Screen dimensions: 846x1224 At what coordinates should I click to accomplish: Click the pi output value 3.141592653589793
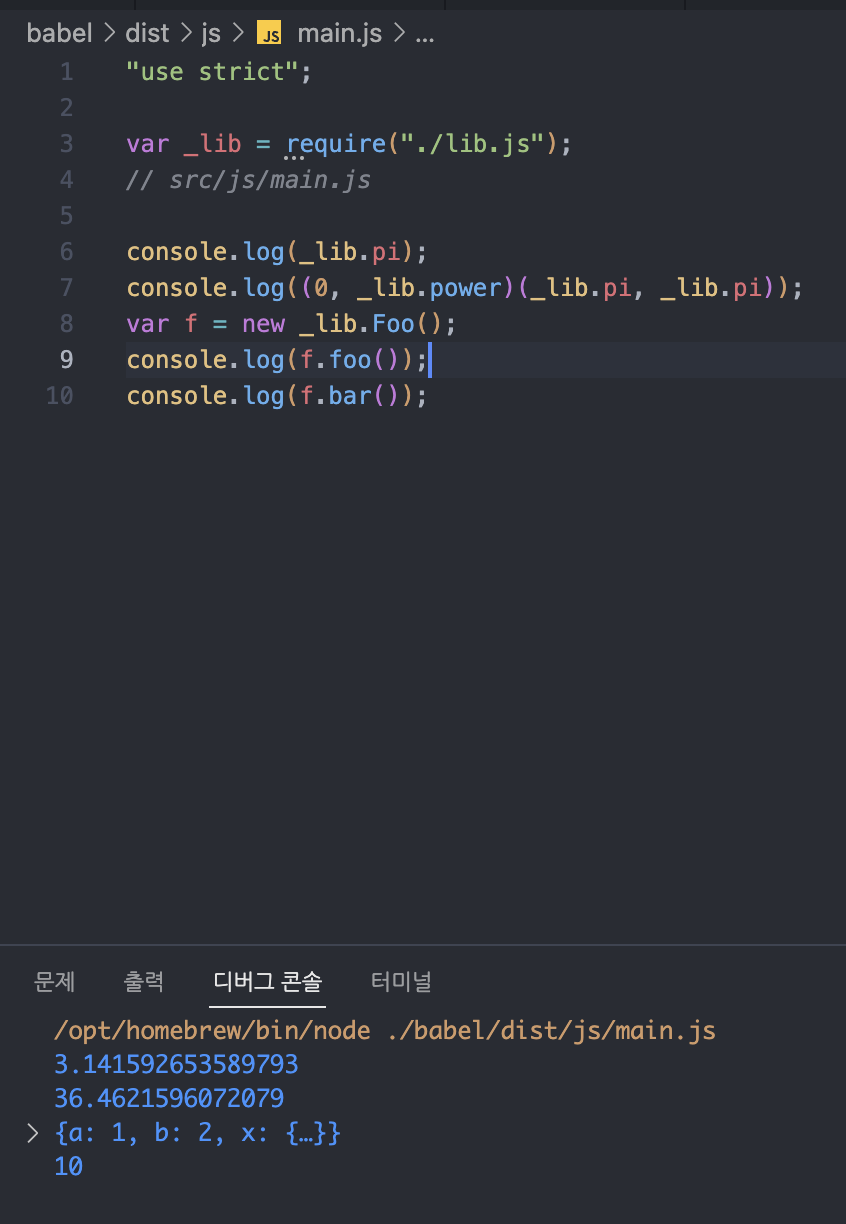click(x=176, y=1064)
